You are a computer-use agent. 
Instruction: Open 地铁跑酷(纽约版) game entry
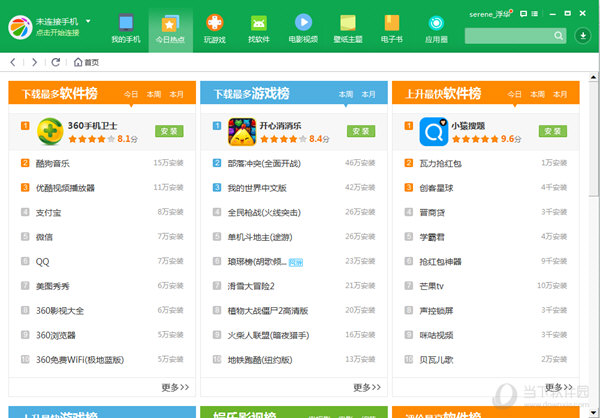260,360
